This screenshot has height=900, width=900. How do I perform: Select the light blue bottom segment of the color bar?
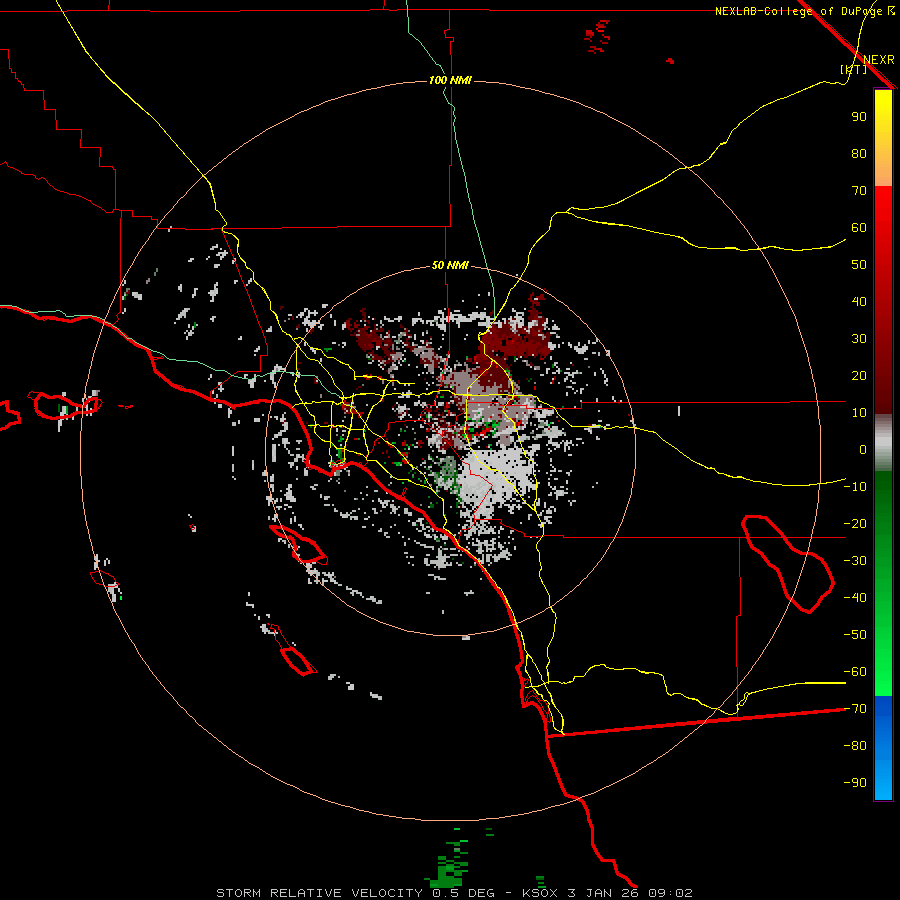[883, 781]
